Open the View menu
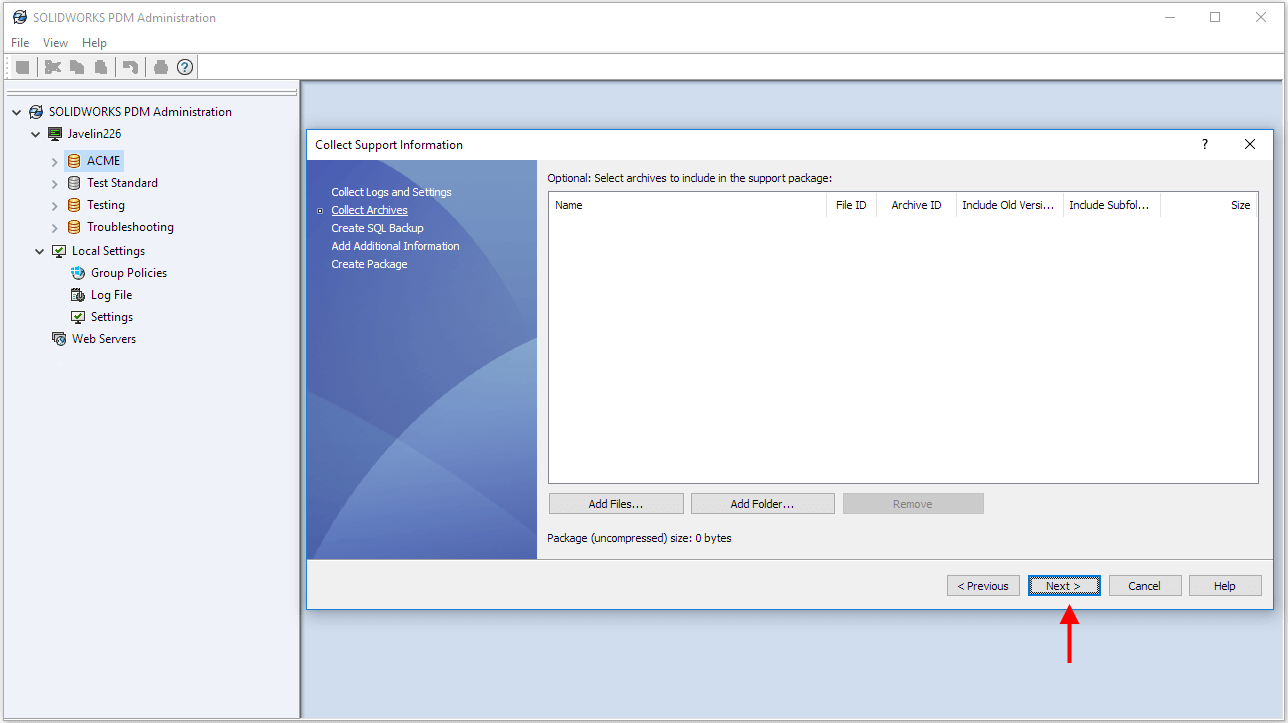The height and width of the screenshot is (723, 1288). click(56, 43)
